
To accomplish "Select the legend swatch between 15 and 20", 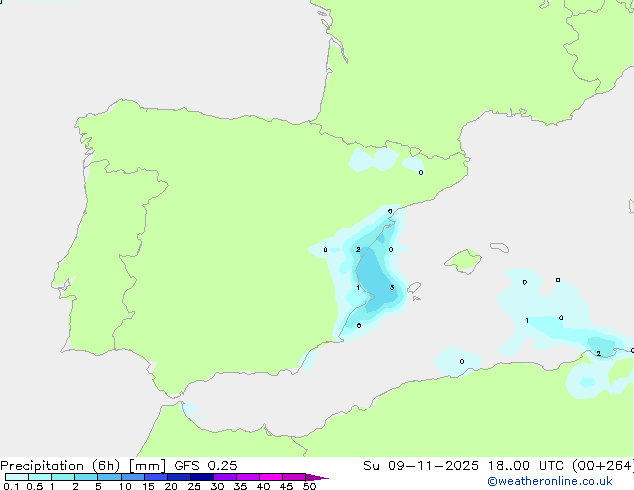I will coord(156,477).
